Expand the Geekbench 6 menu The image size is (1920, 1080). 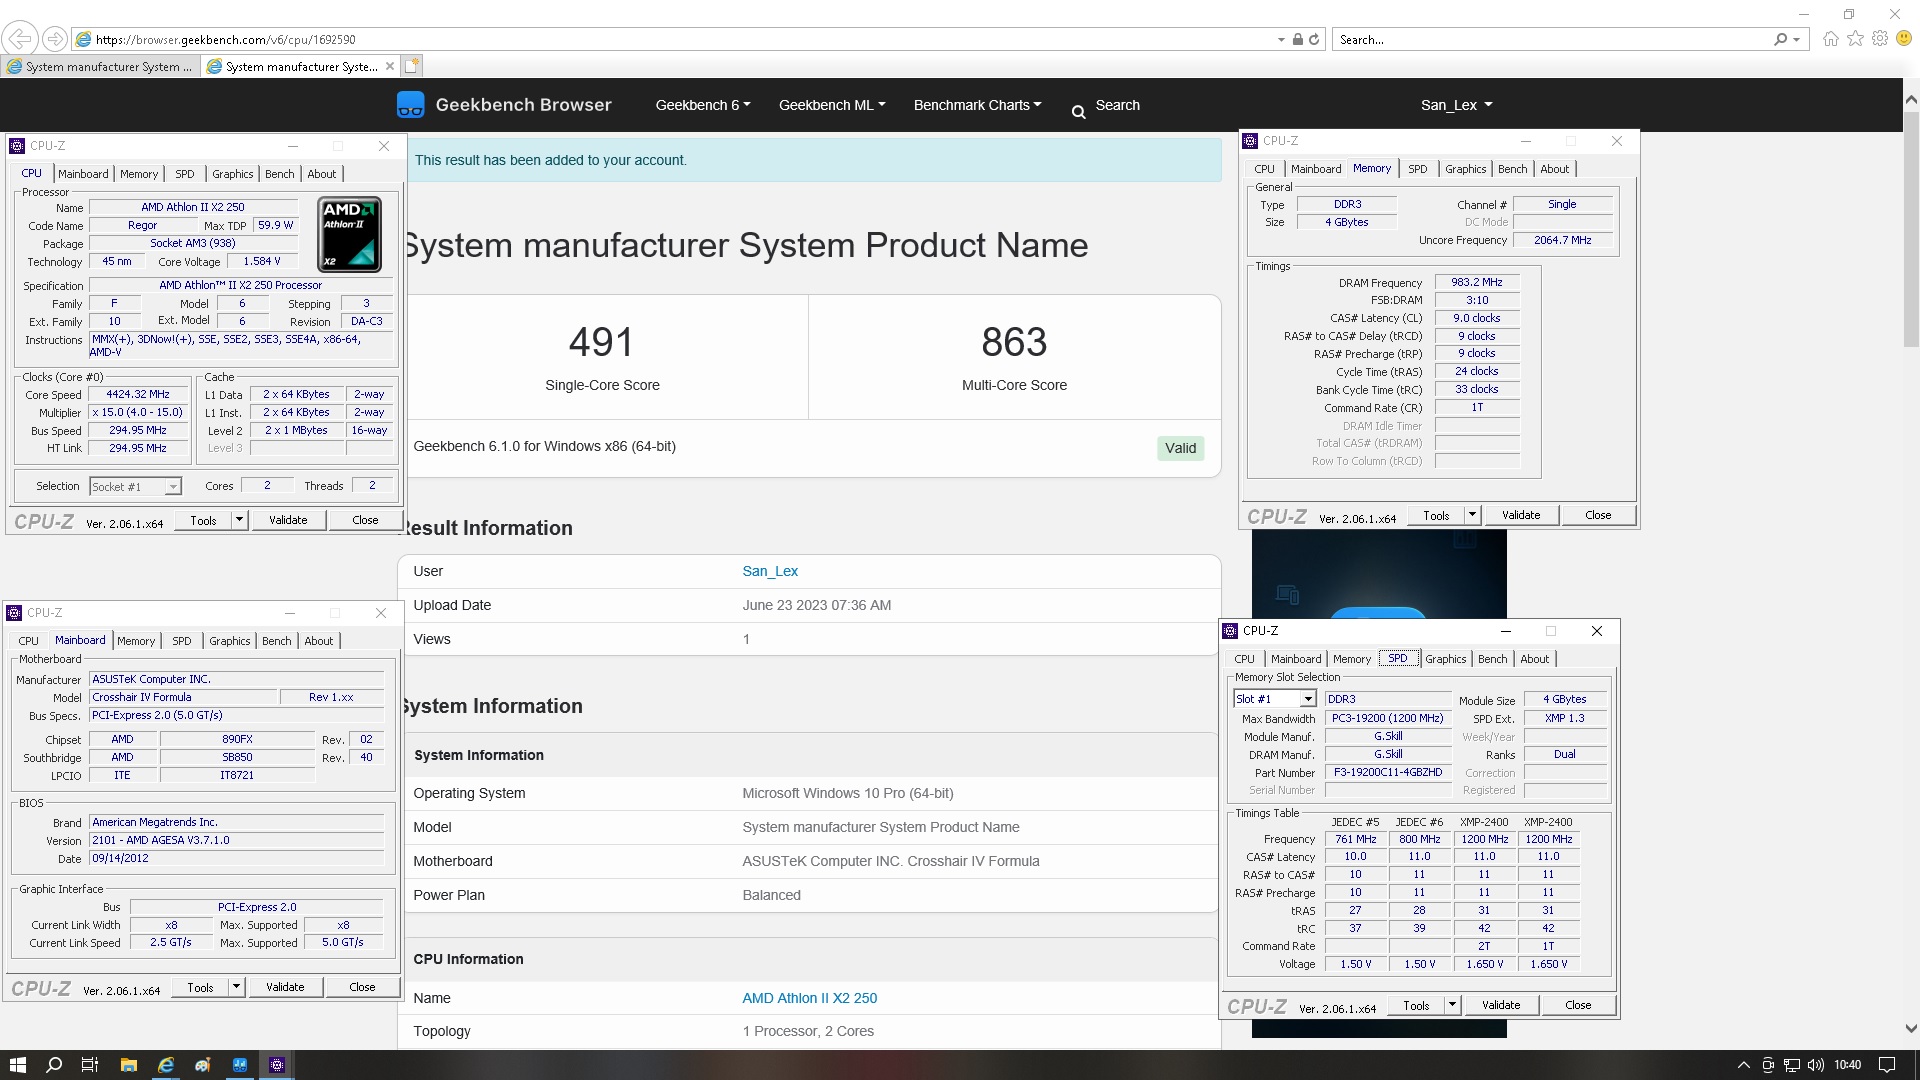coord(702,105)
